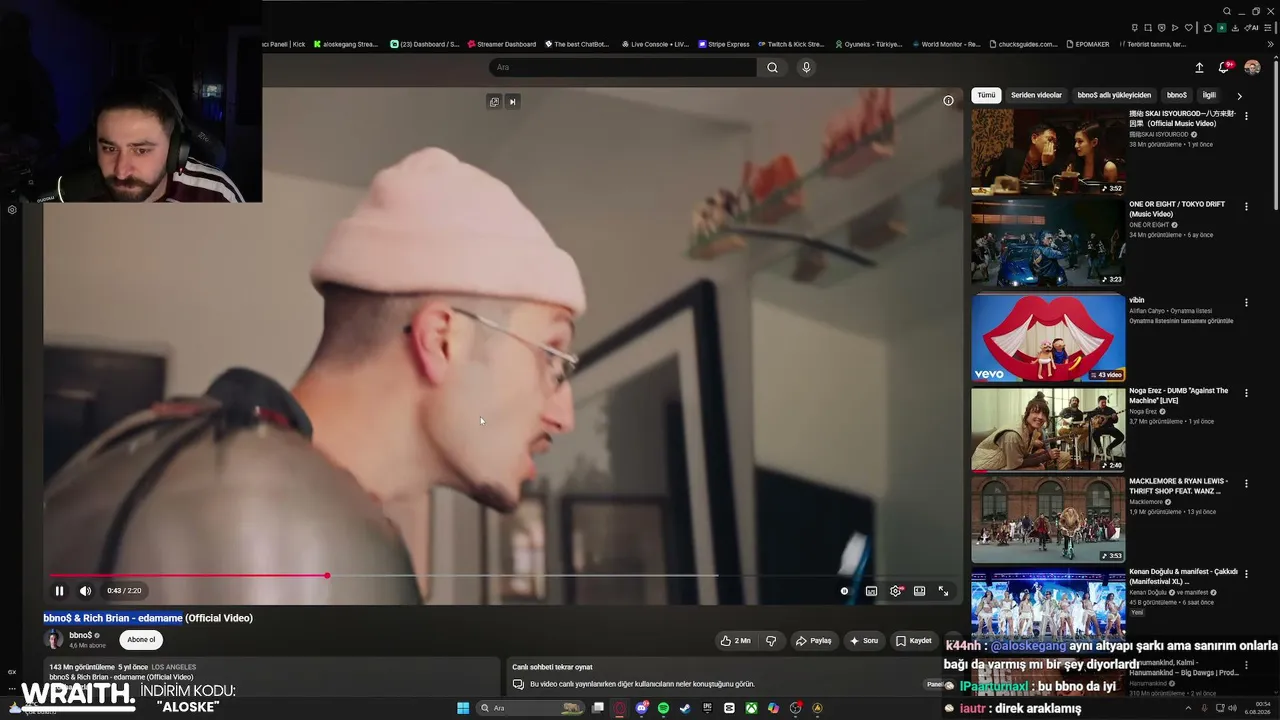The image size is (1280, 720).
Task: Open ONE OR EIGHT Tokyo Drift thumbnail
Action: (x=1048, y=244)
